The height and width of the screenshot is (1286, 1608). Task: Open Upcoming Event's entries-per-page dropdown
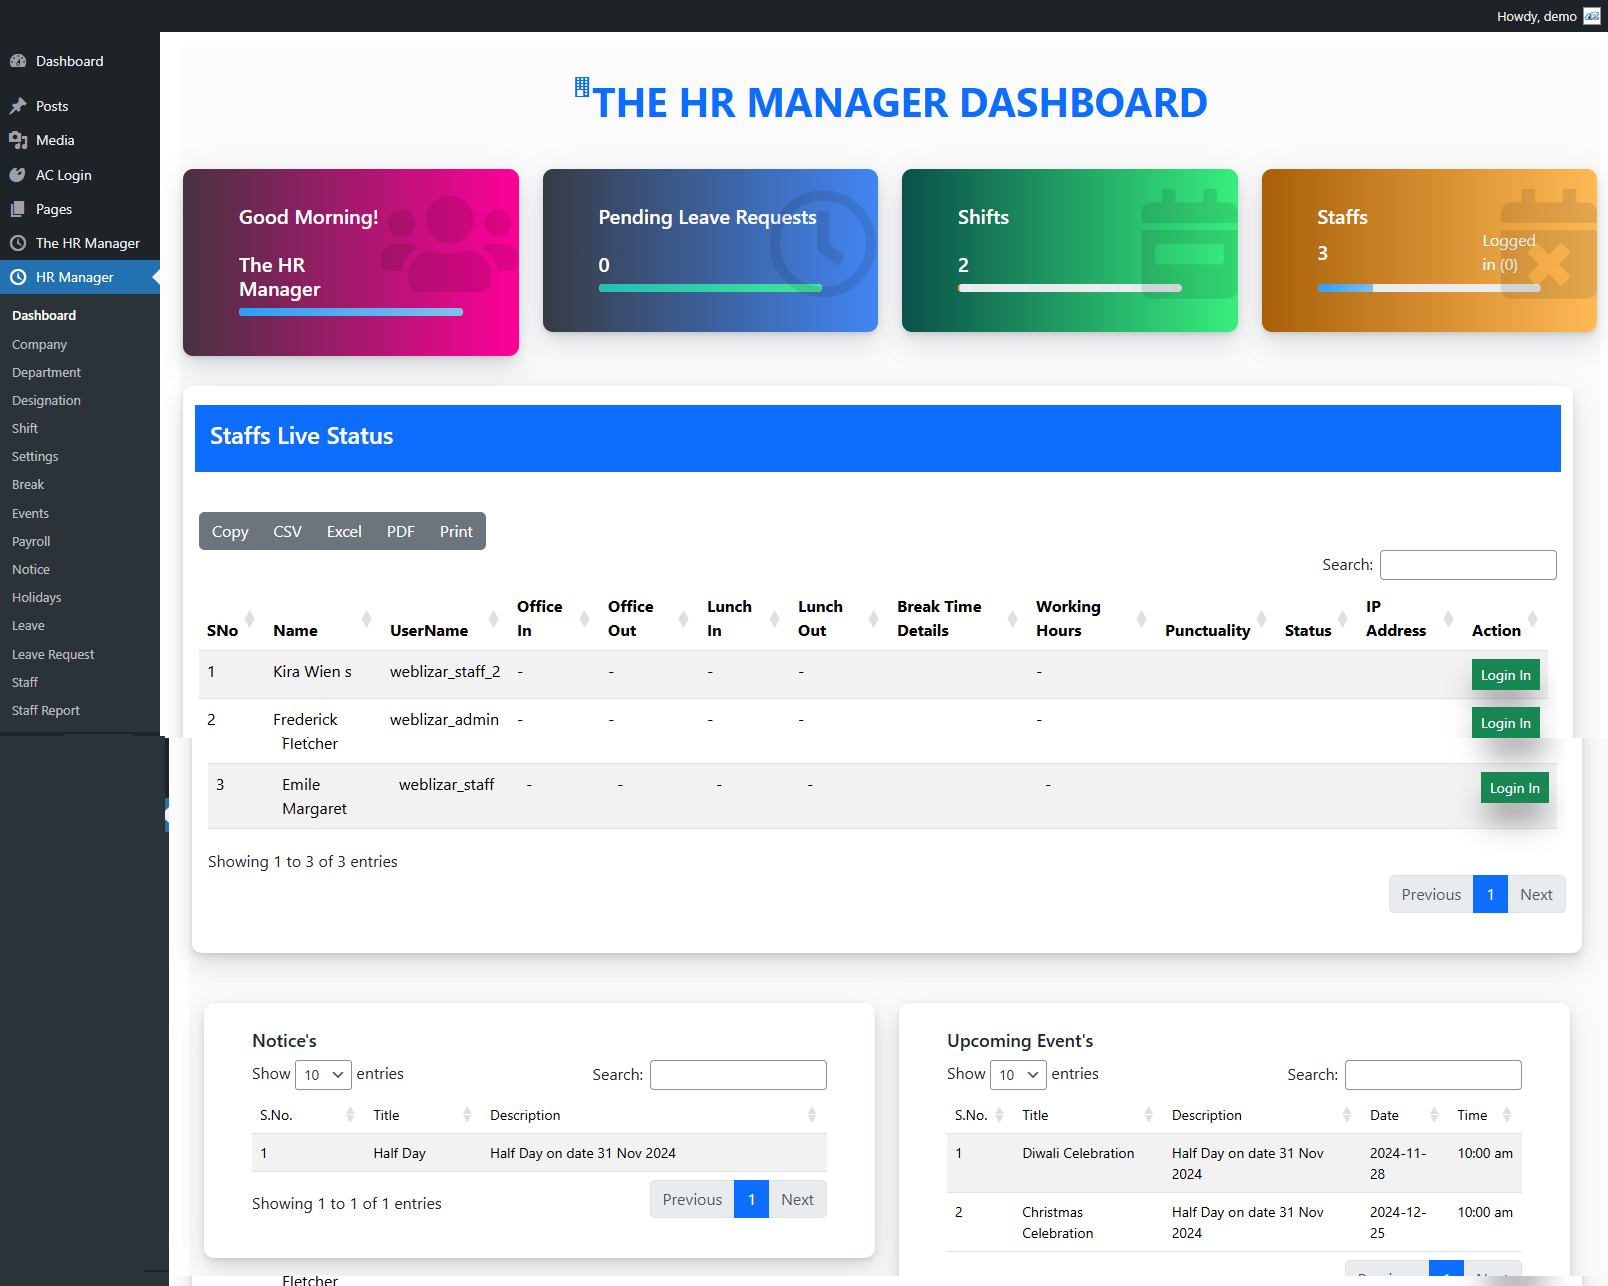click(x=1018, y=1075)
